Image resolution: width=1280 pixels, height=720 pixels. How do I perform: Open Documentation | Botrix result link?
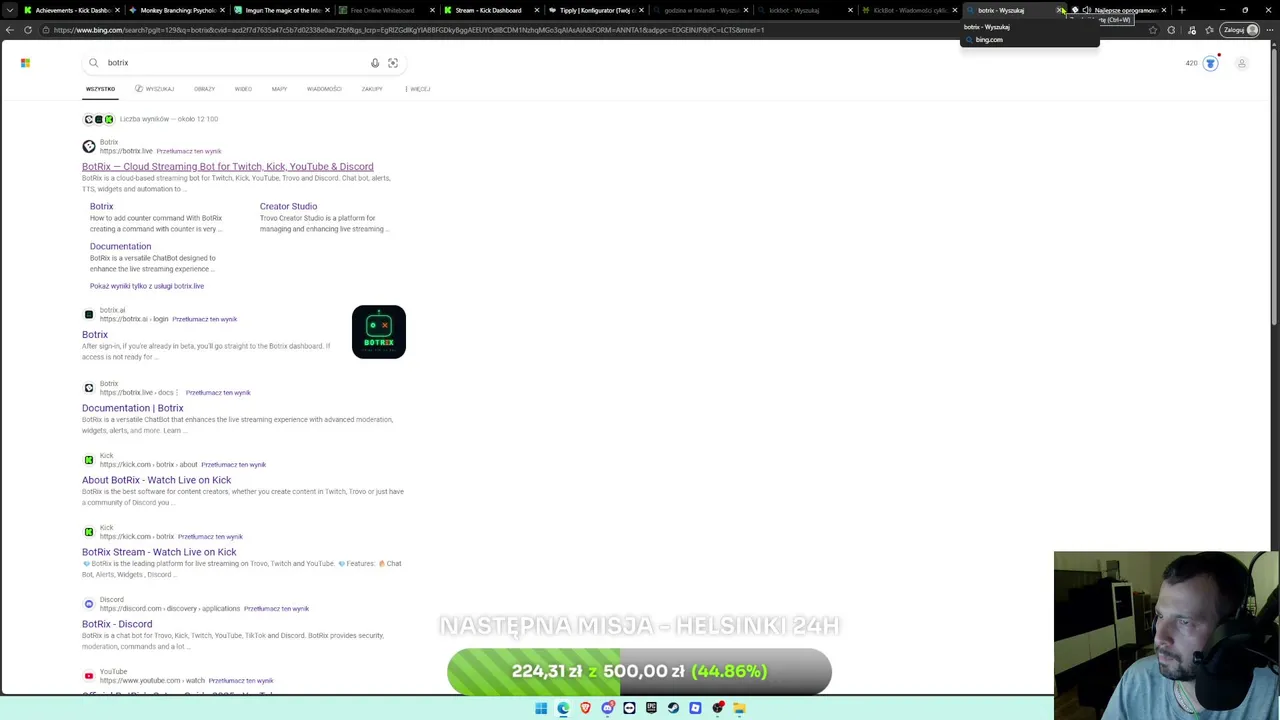coord(133,408)
